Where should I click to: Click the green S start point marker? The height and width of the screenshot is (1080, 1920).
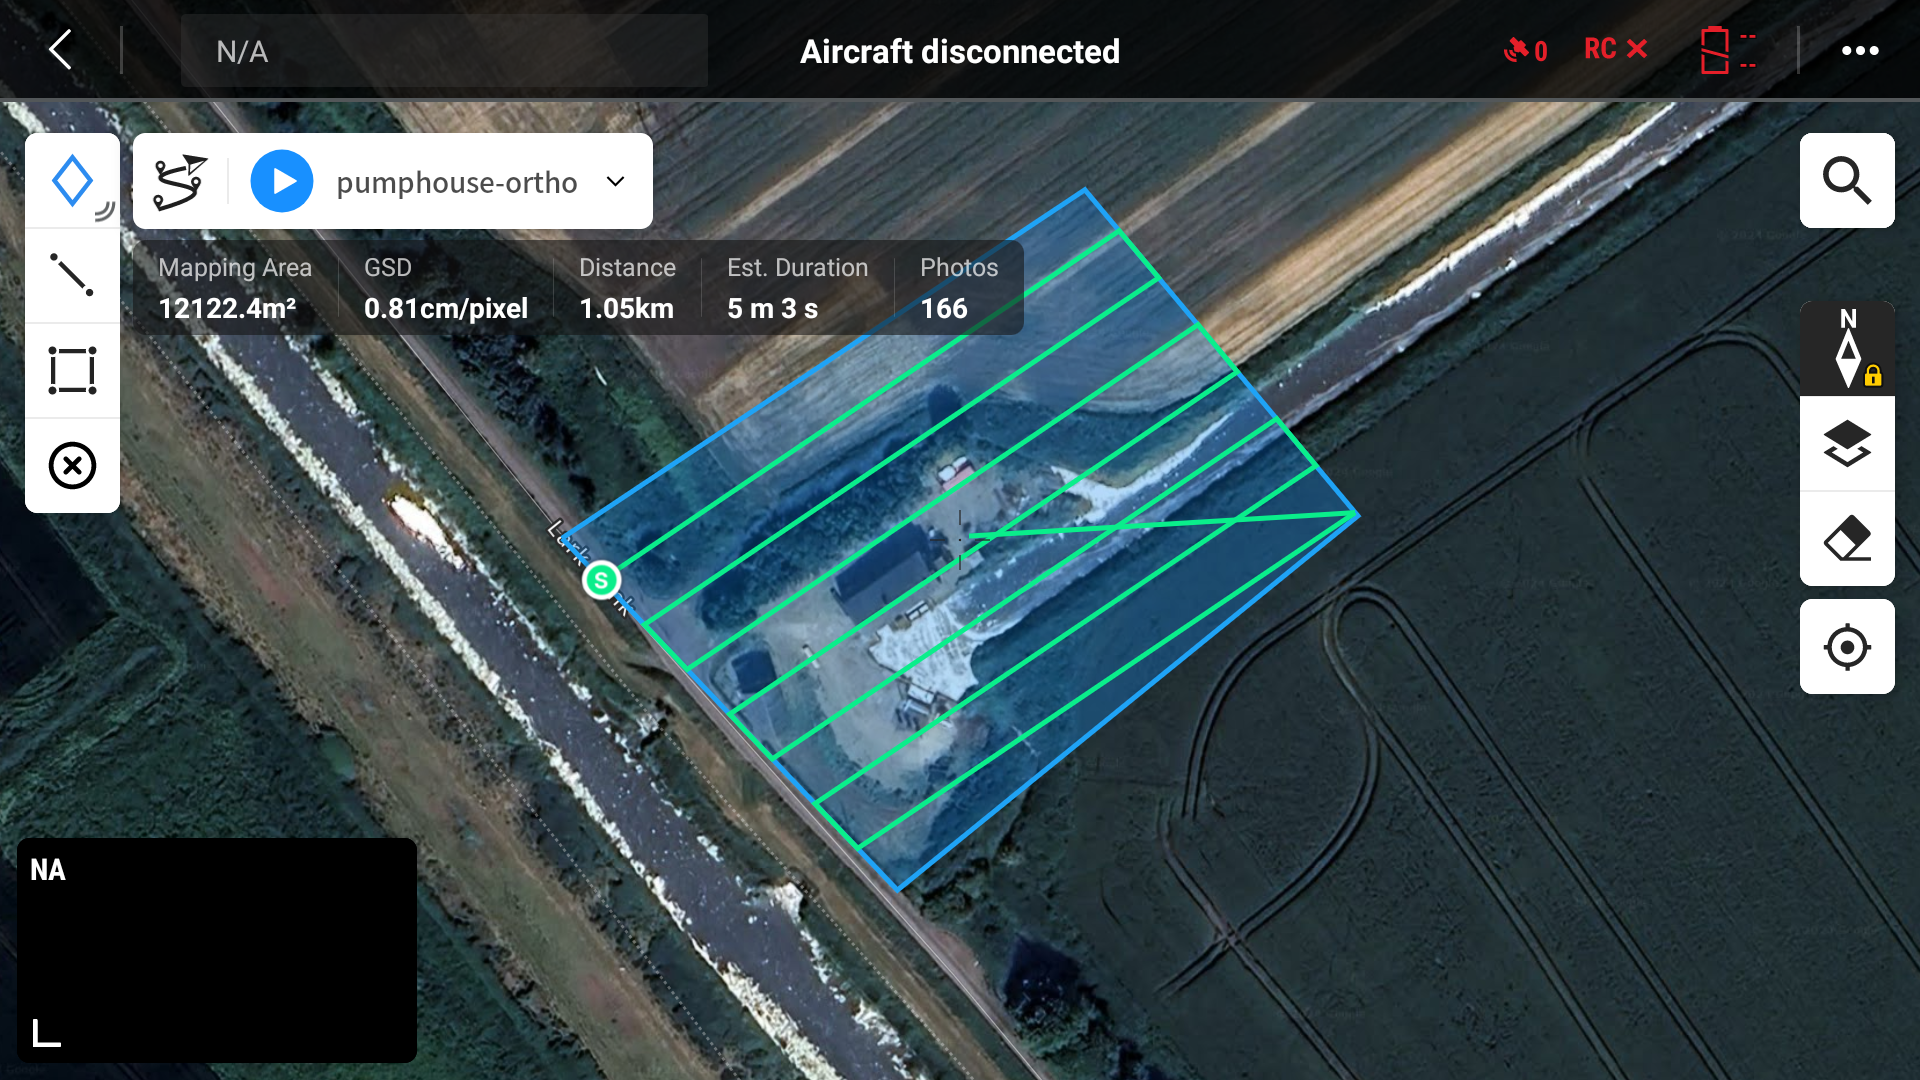(x=601, y=580)
